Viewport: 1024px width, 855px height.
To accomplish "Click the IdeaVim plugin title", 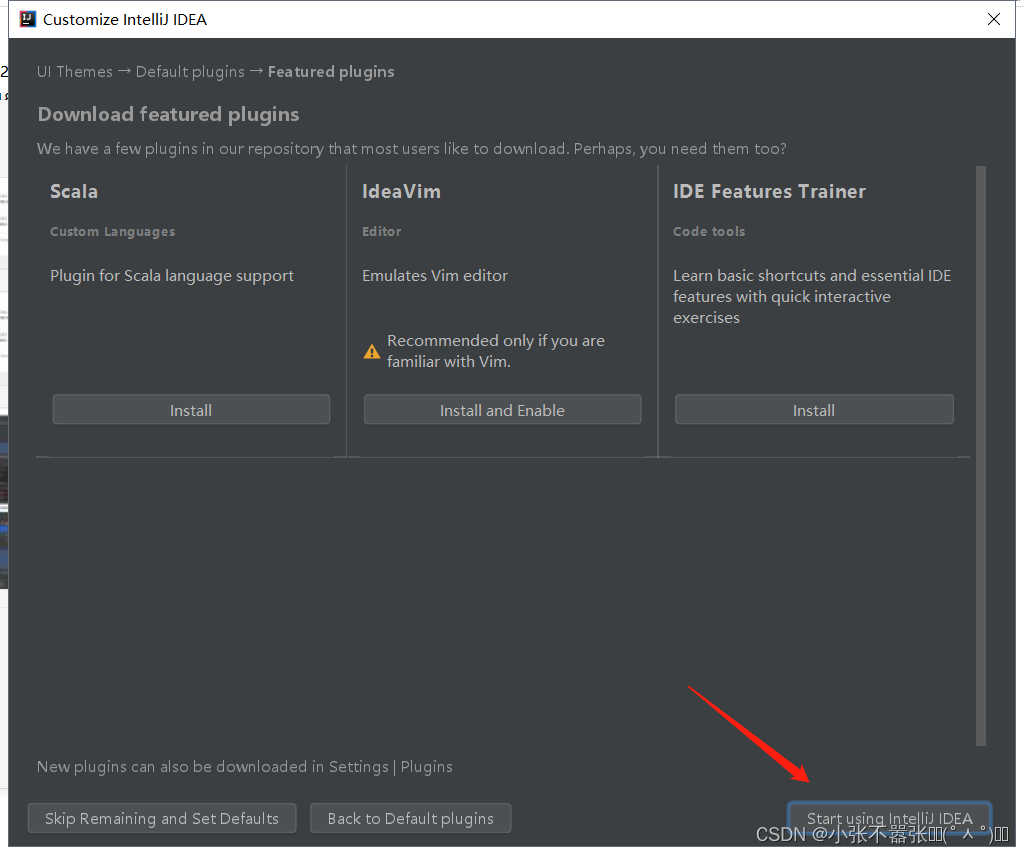I will coord(401,191).
